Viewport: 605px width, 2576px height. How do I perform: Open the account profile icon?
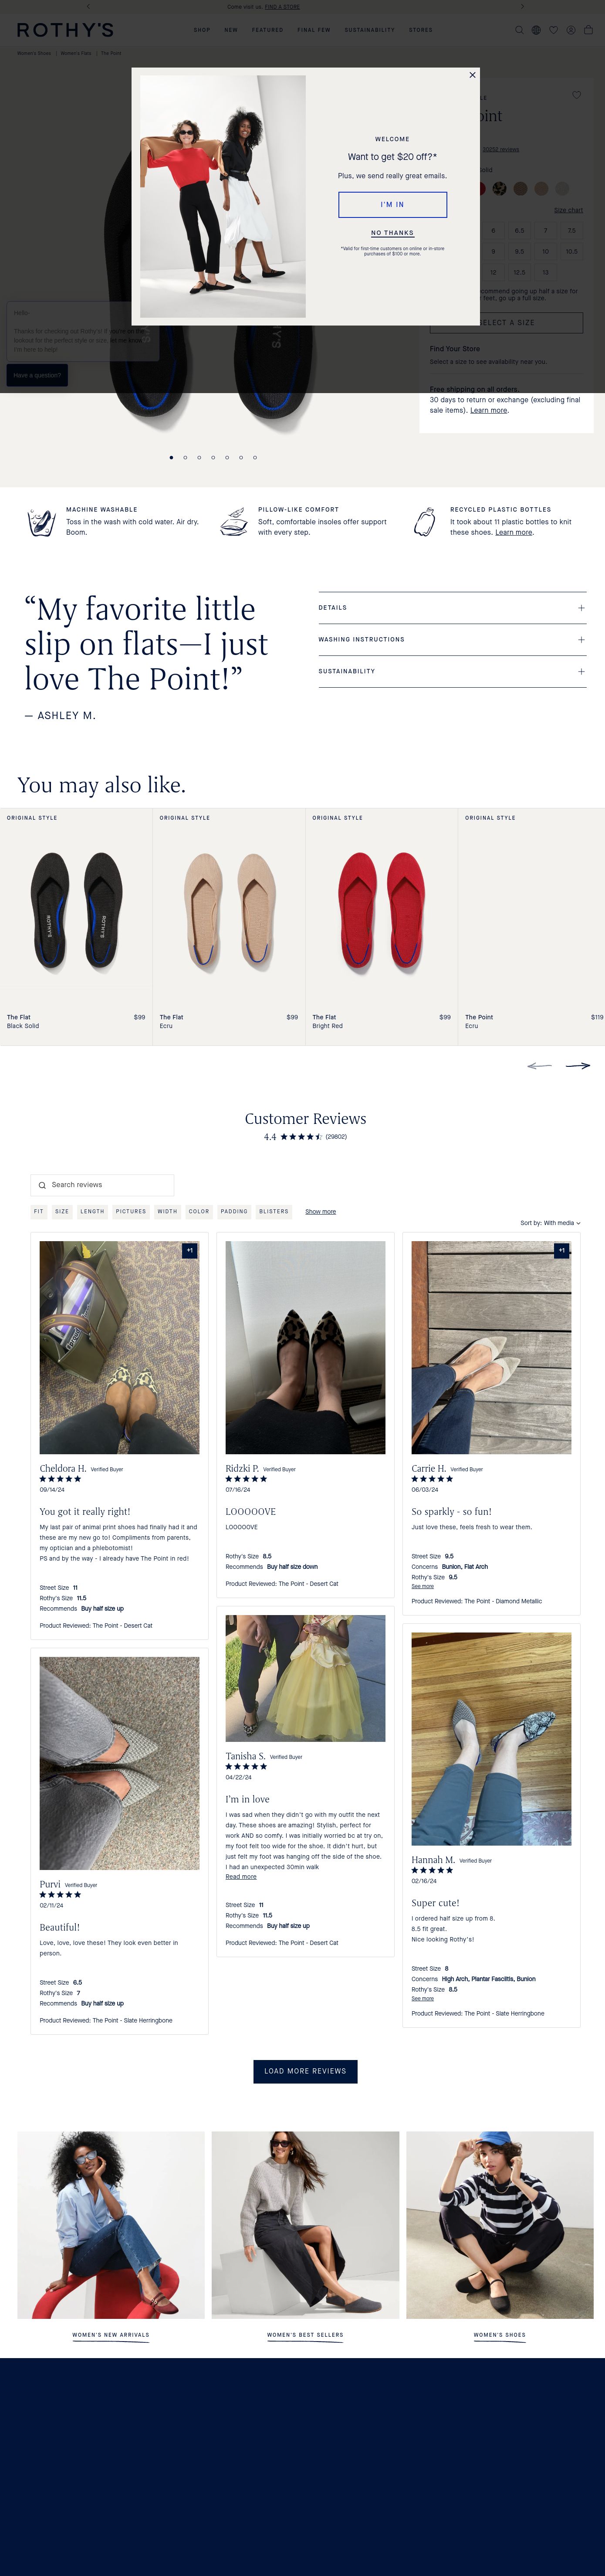pyautogui.click(x=571, y=30)
